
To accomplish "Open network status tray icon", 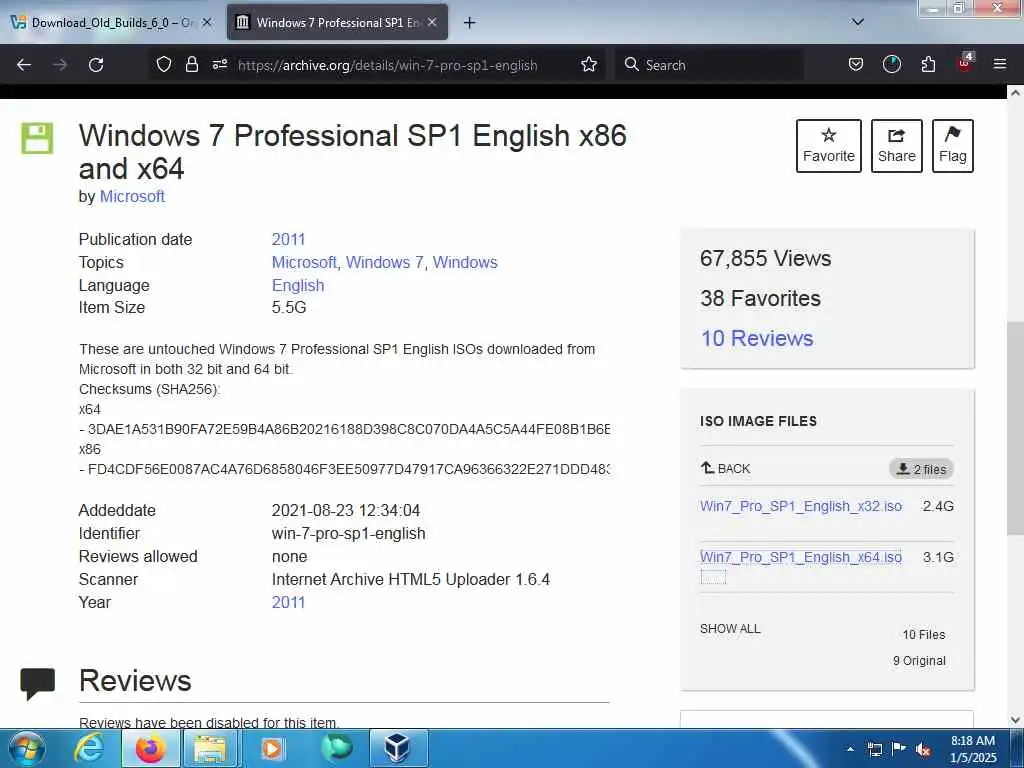I will (x=874, y=749).
